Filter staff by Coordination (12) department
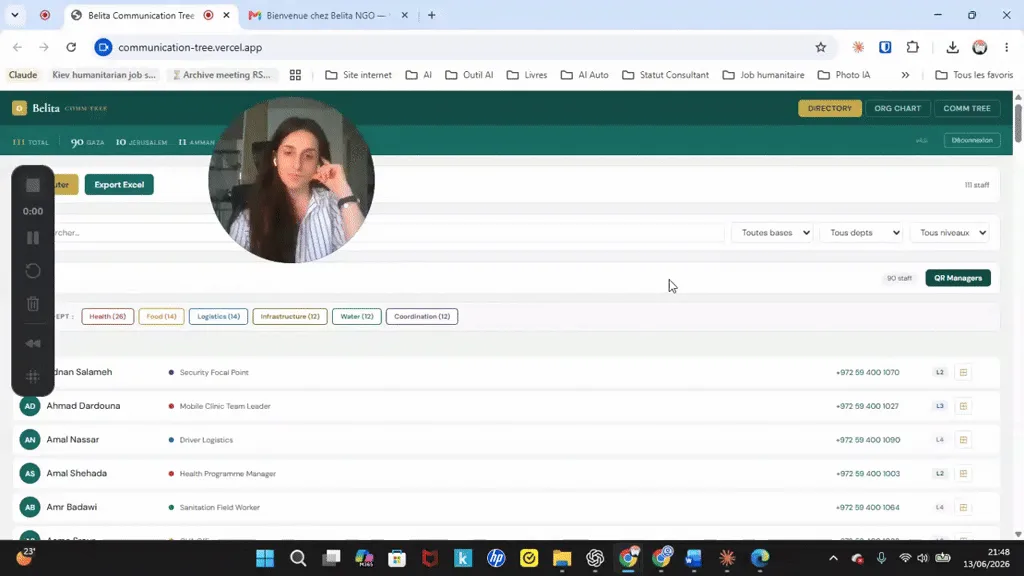The image size is (1024, 576). coord(422,317)
